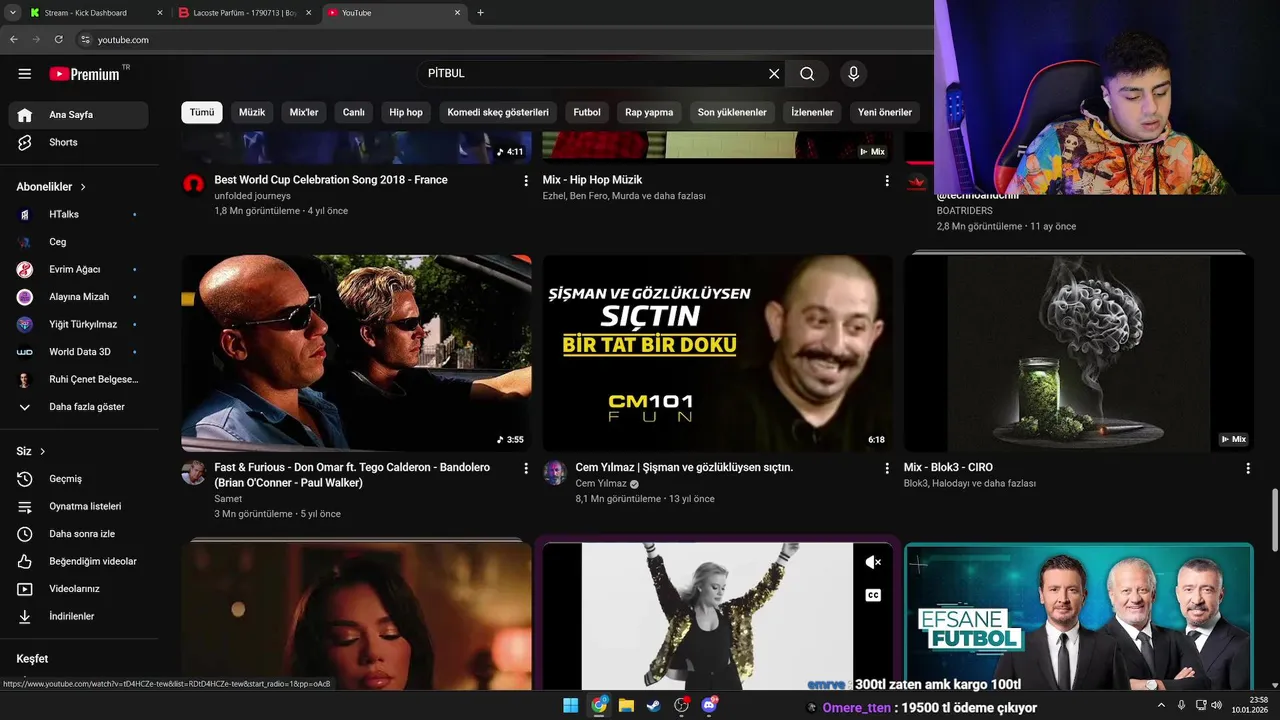Viewport: 1280px width, 720px height.
Task: Click Komedi skeç gösterileri chip
Action: point(498,112)
